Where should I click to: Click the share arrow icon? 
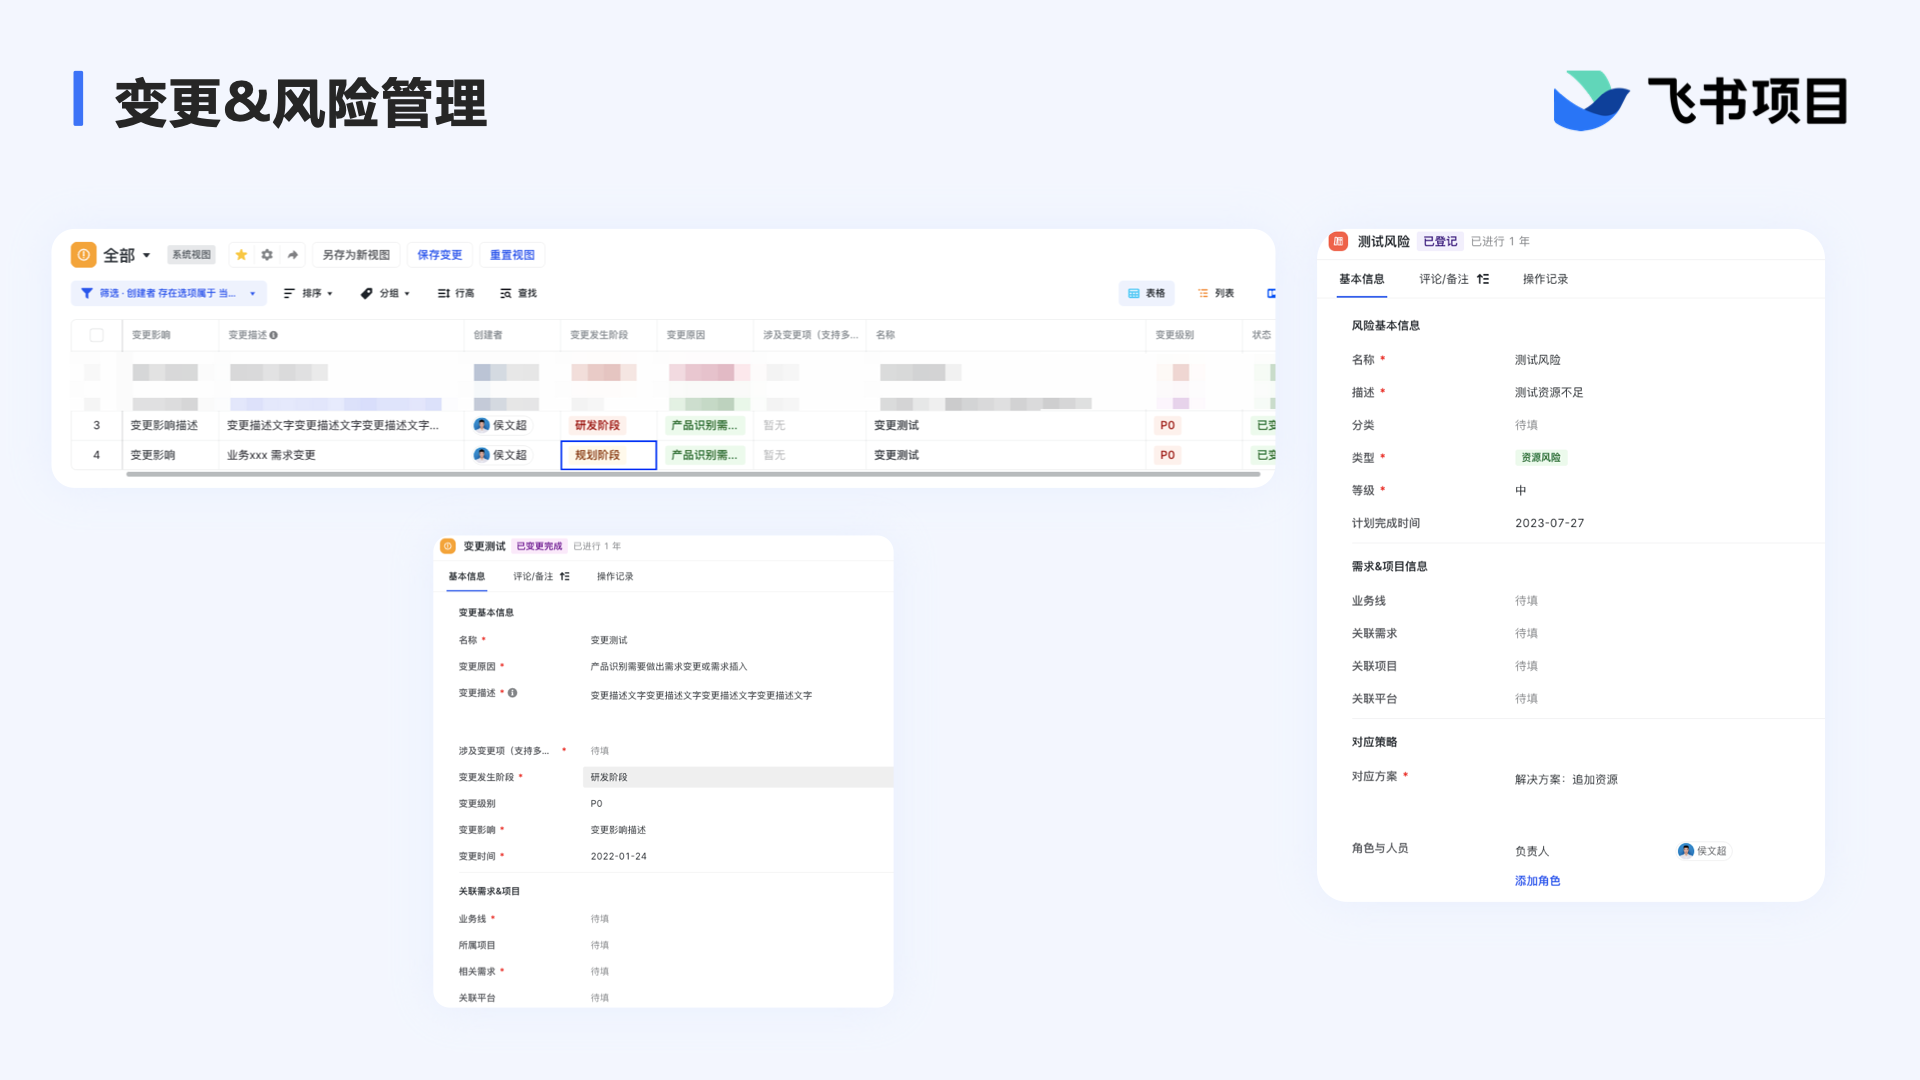click(x=293, y=255)
